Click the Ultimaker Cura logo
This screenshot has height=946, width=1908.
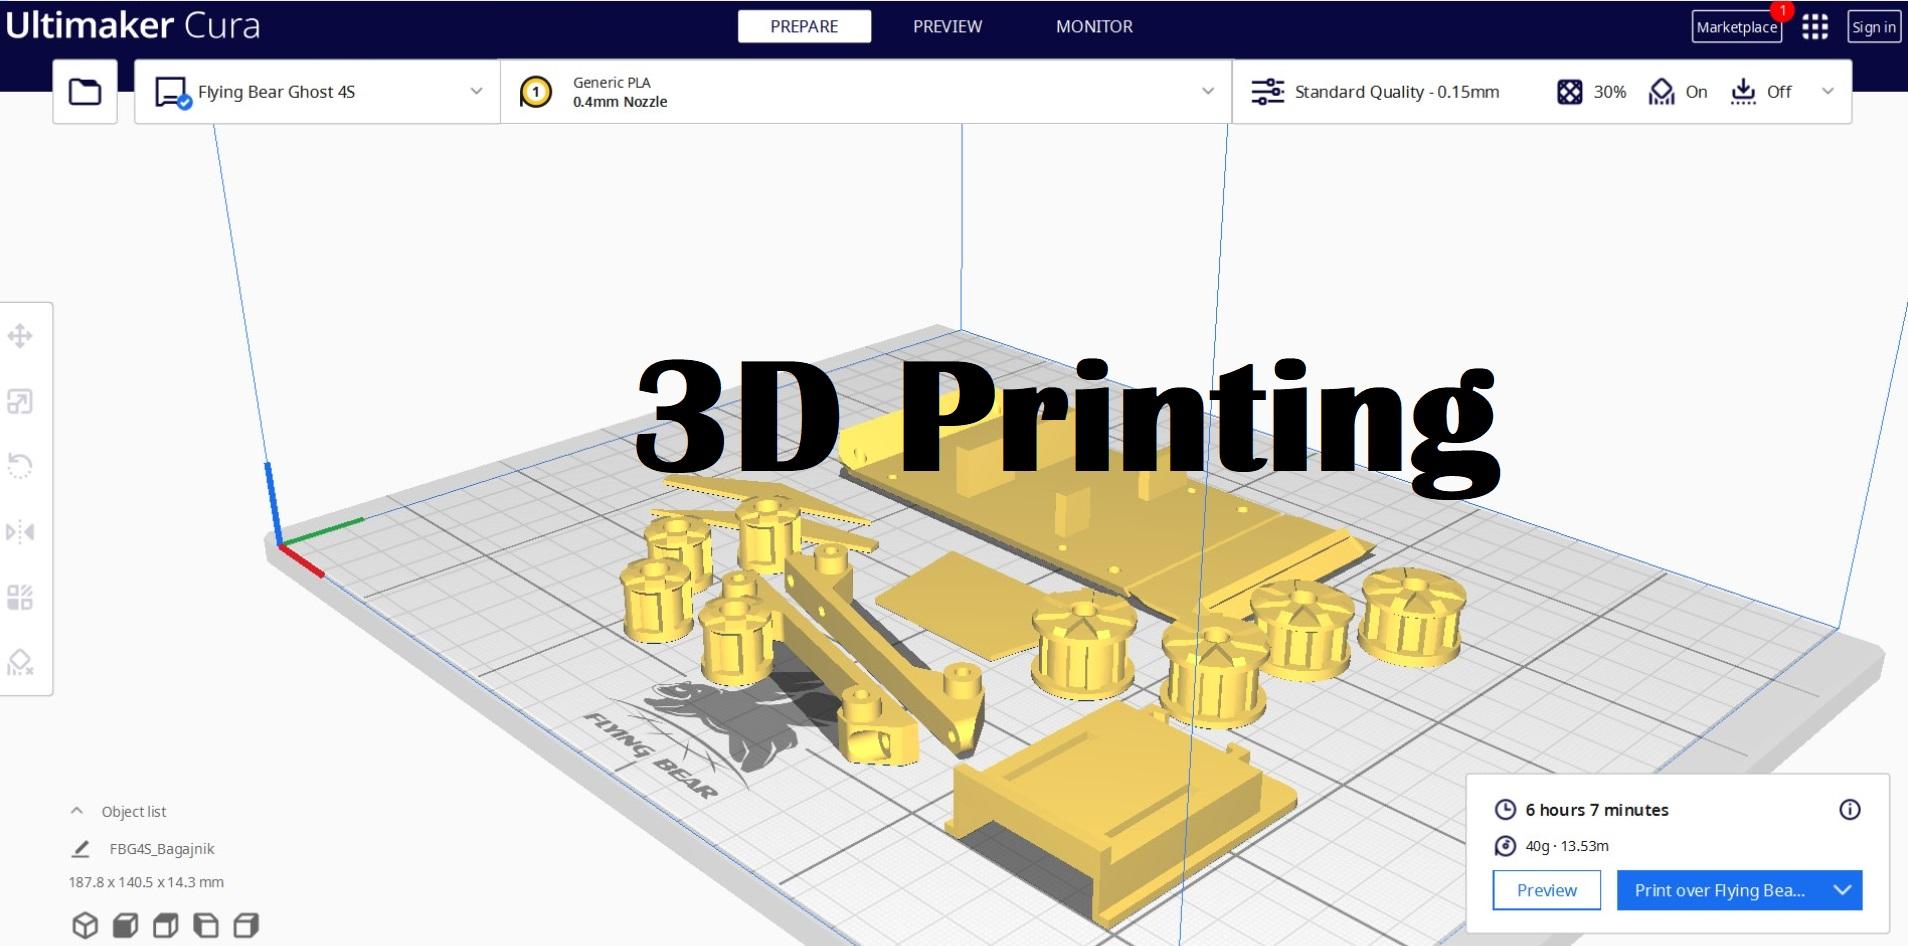point(133,26)
